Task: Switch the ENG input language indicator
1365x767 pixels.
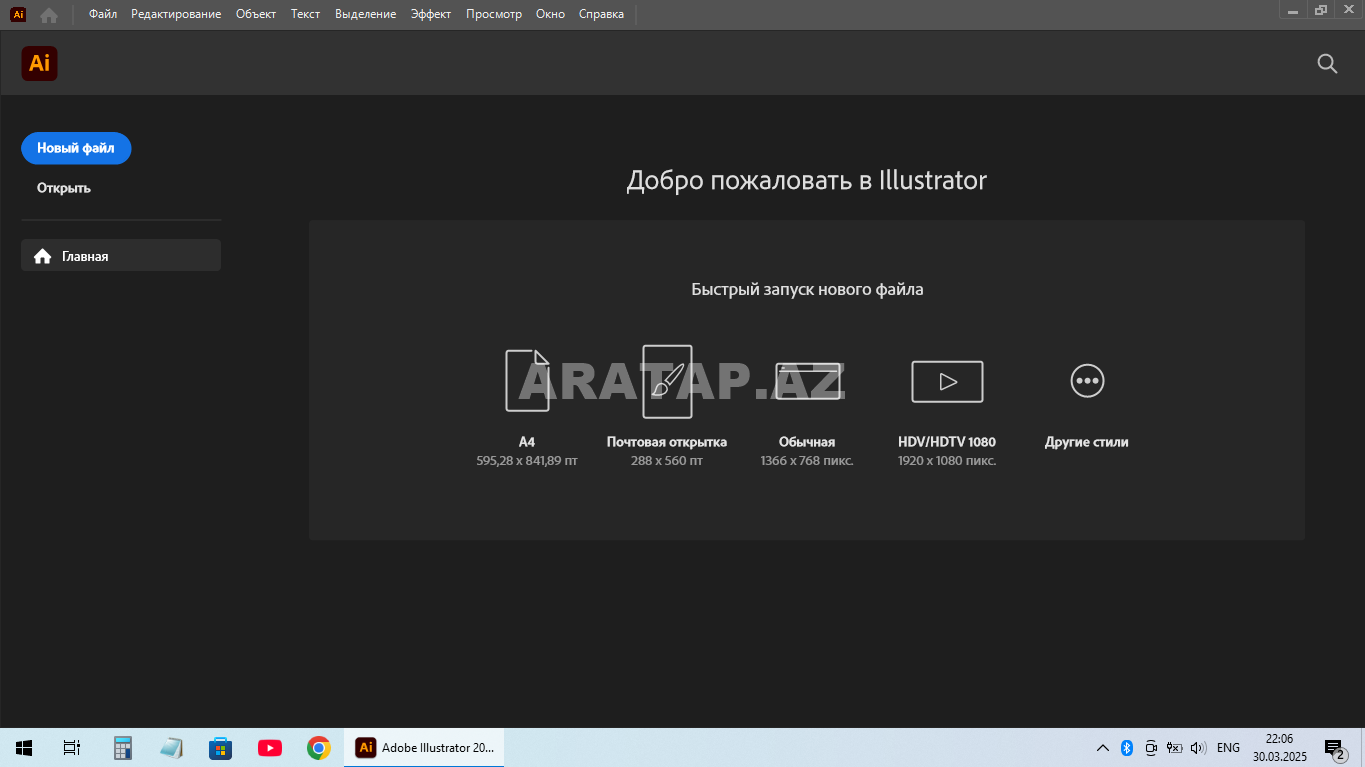Action: coord(1228,748)
